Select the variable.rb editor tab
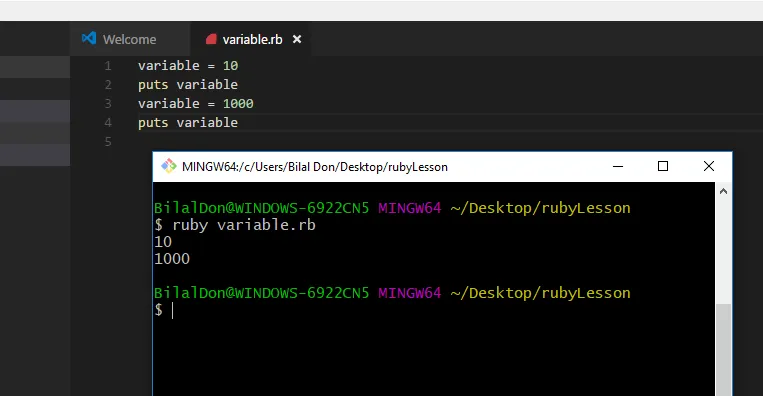The image size is (763, 396). (252, 39)
